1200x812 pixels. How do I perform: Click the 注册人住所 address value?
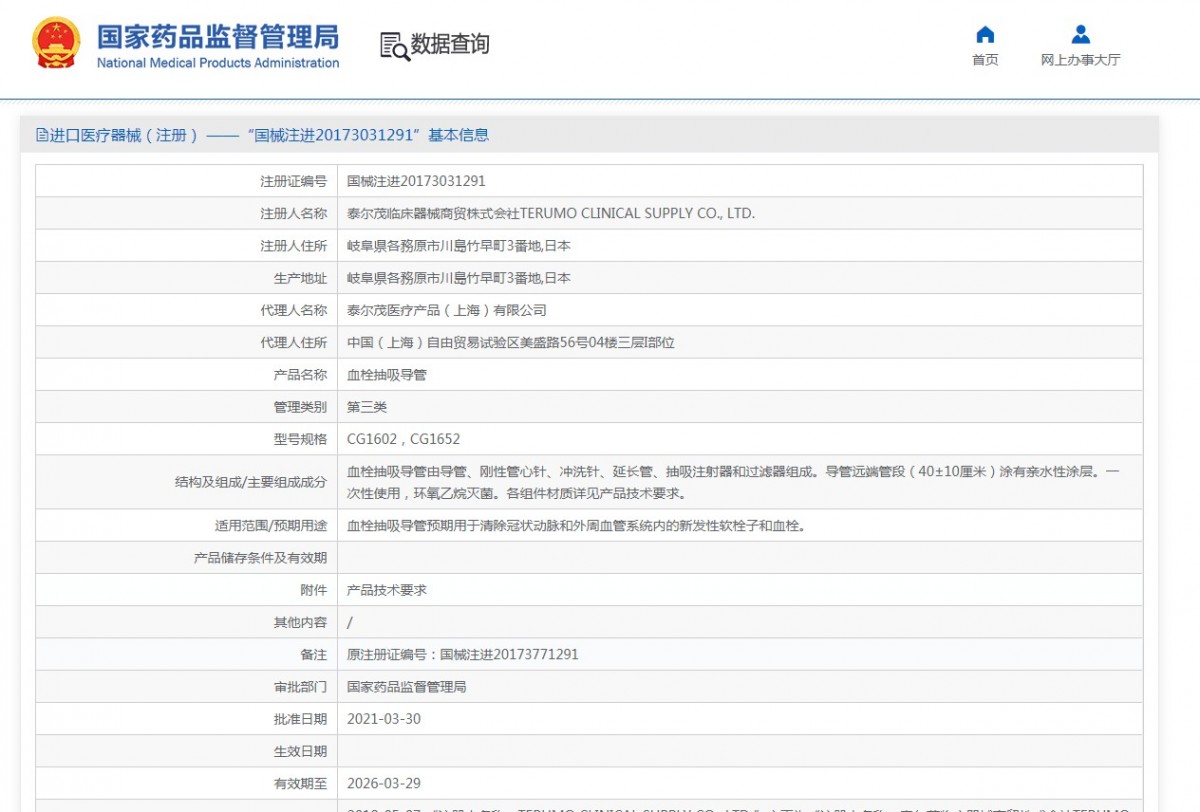(459, 246)
